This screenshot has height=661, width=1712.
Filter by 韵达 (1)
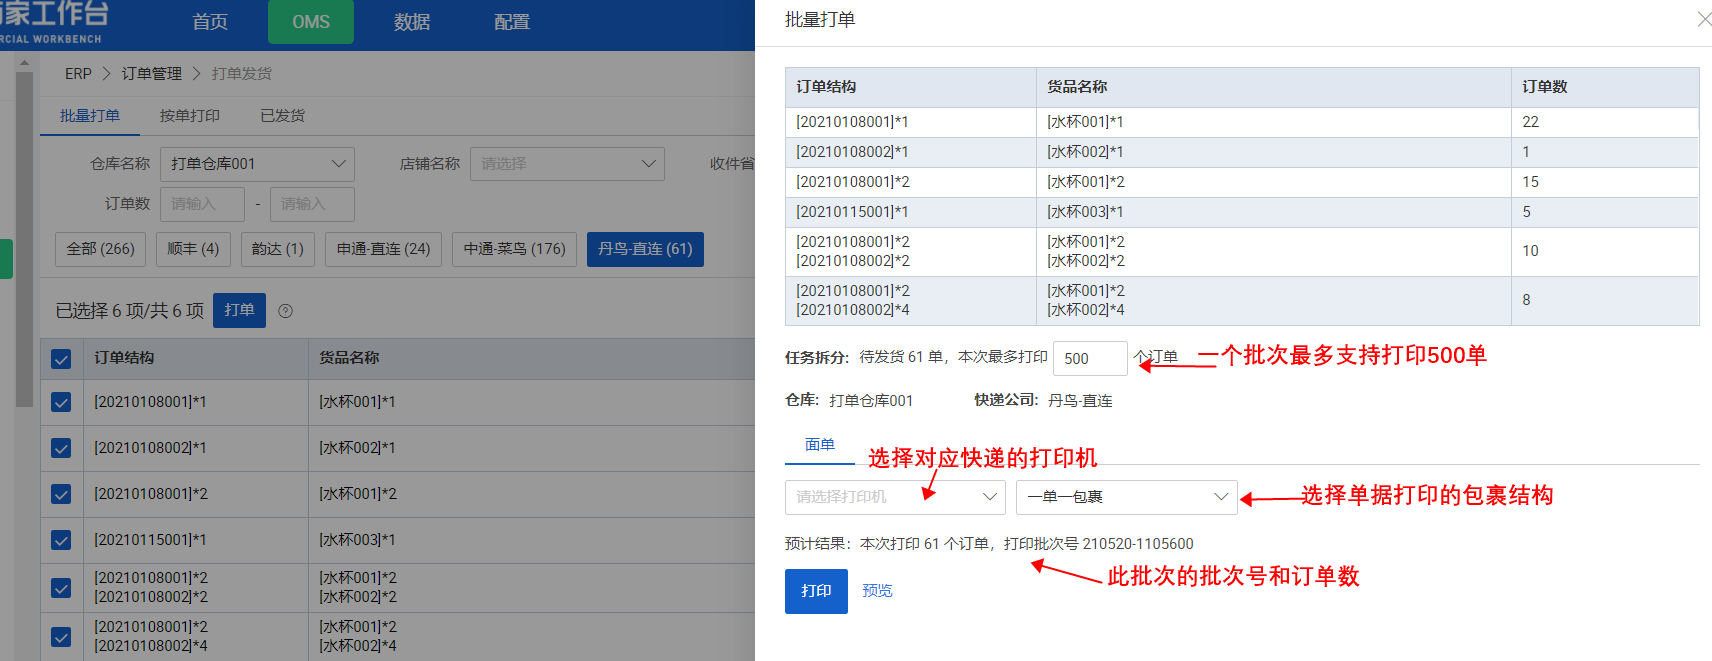tap(278, 249)
